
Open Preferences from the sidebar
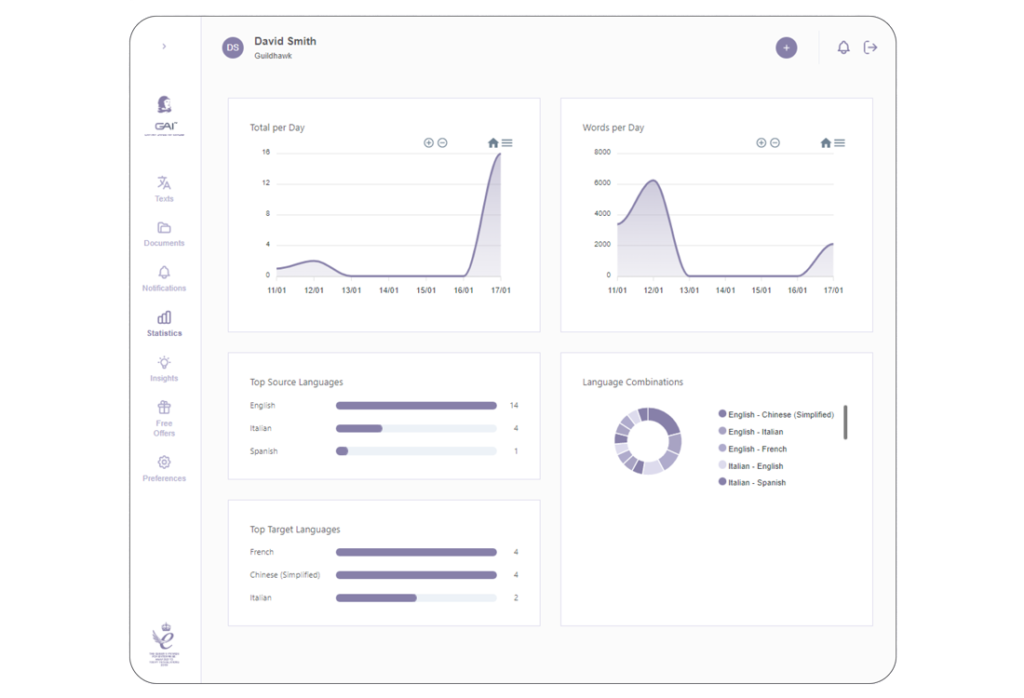164,468
